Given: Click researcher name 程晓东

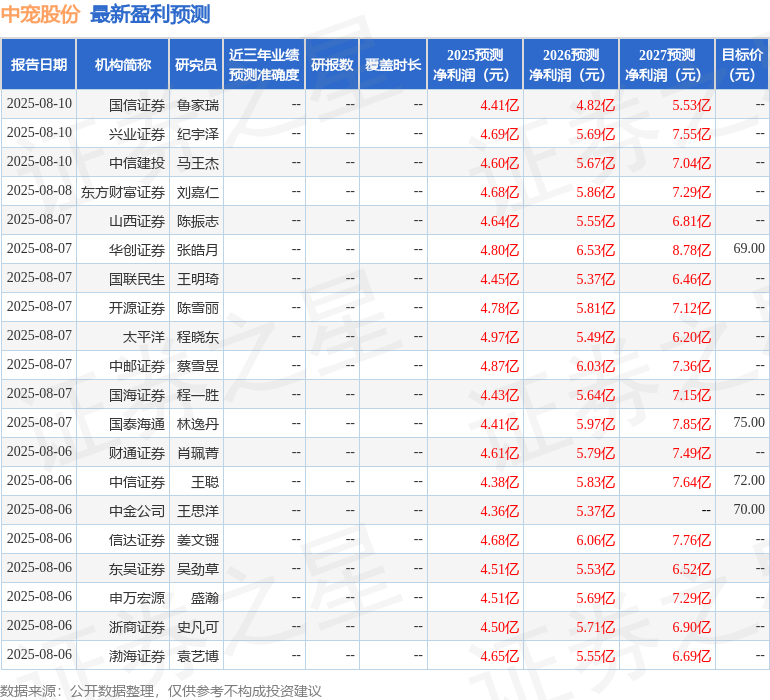Looking at the screenshot, I should (197, 337).
